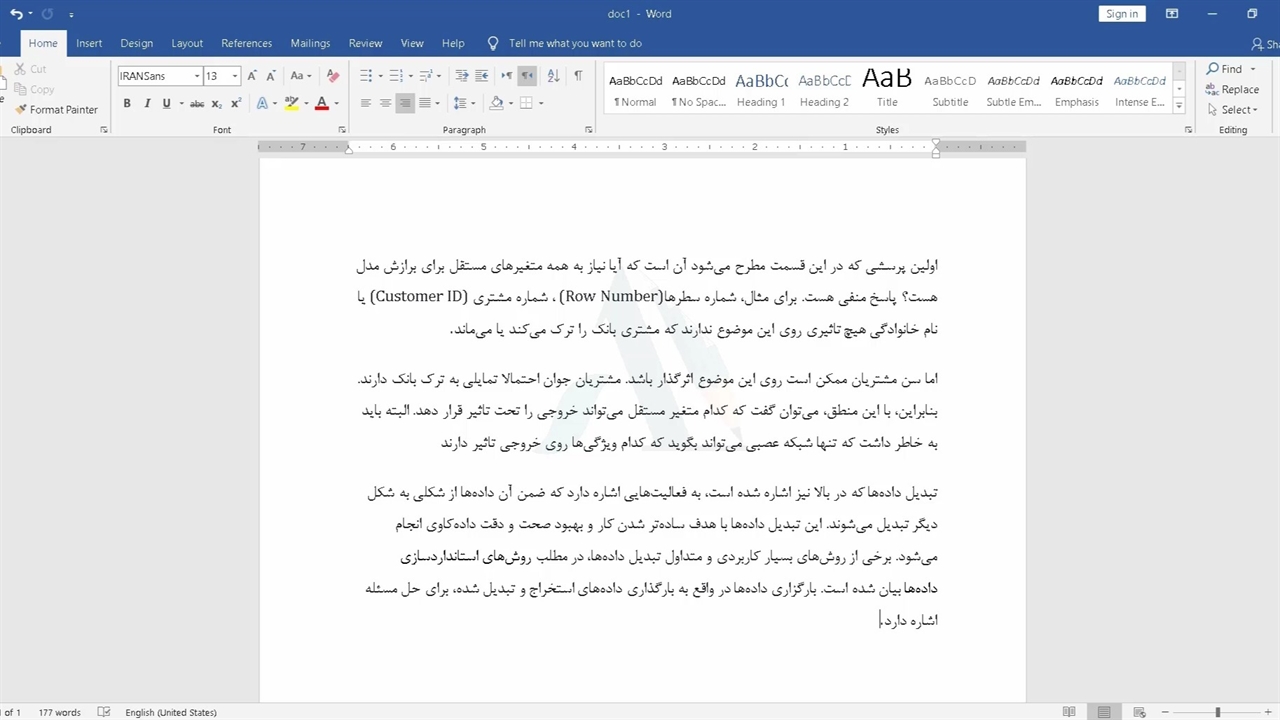Clear all formatting with the eraser icon

click(333, 76)
